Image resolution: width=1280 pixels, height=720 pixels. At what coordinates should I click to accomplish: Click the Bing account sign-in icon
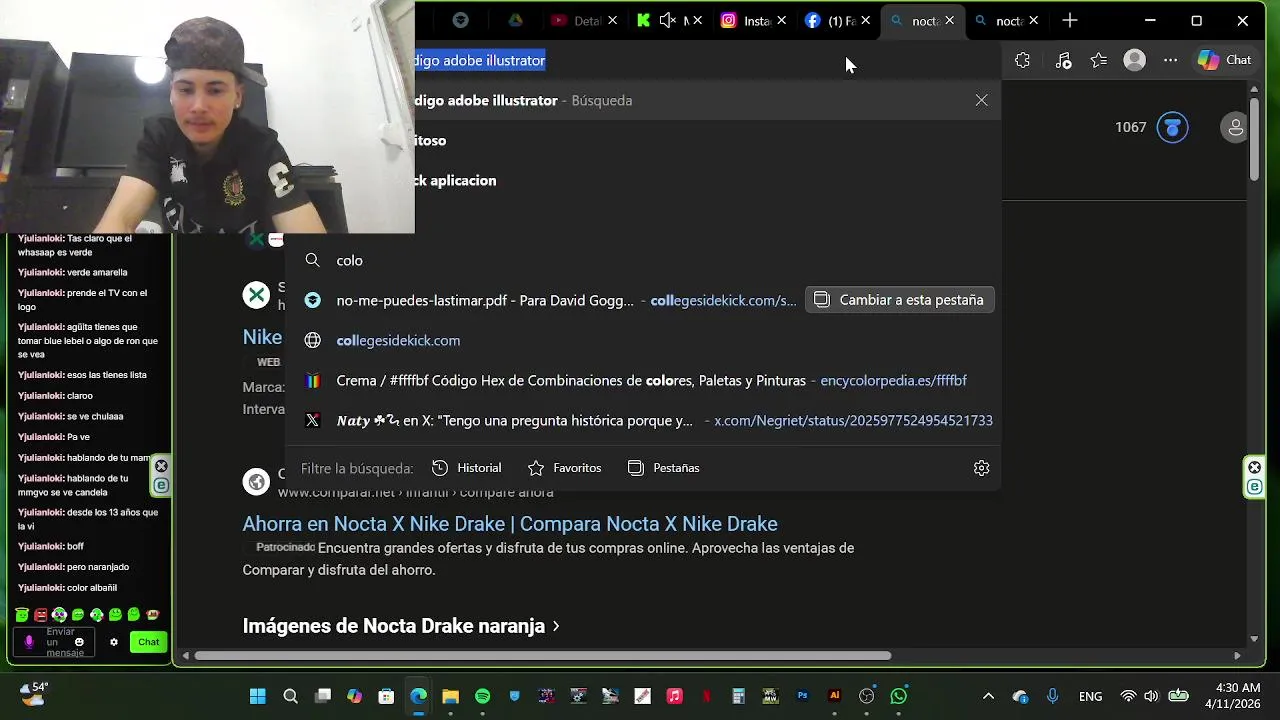point(1236,127)
